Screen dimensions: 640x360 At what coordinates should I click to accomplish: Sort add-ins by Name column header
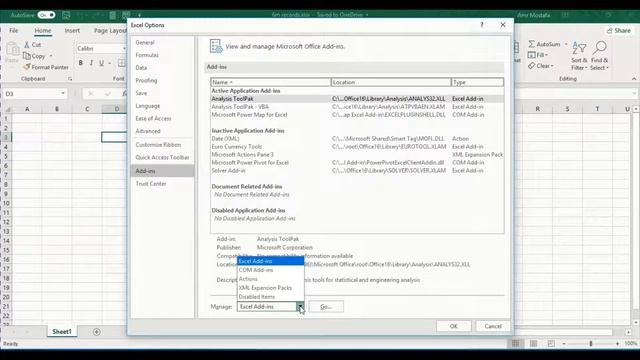(x=271, y=82)
